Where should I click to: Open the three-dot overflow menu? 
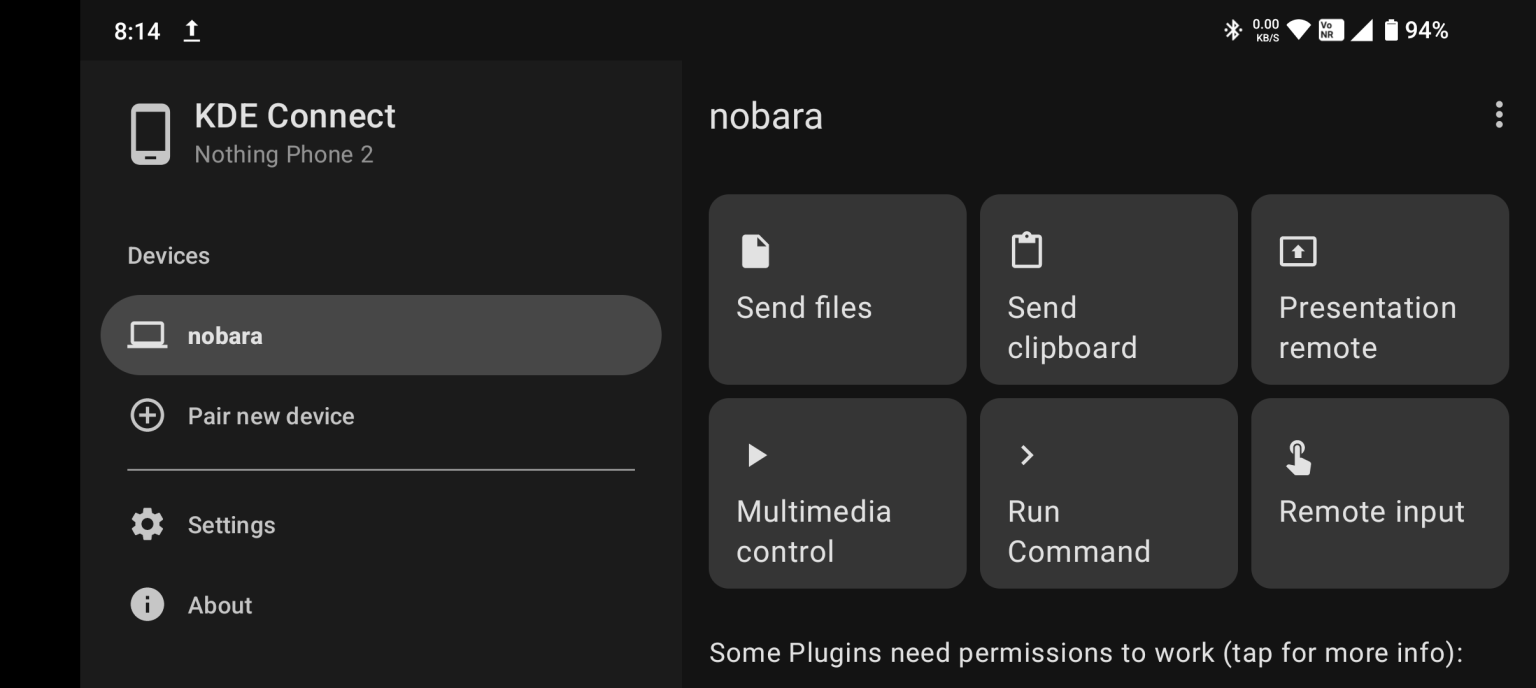(1499, 115)
